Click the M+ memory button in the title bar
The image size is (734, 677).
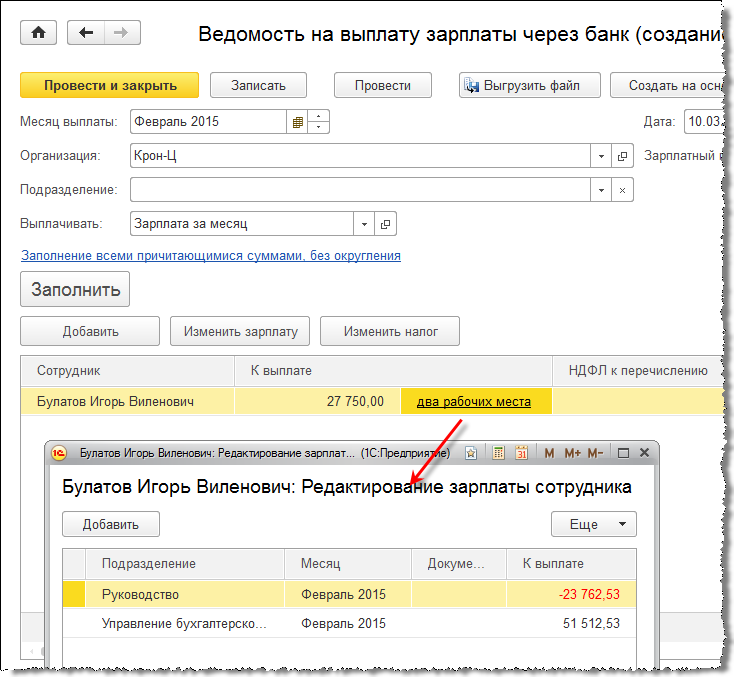click(572, 453)
